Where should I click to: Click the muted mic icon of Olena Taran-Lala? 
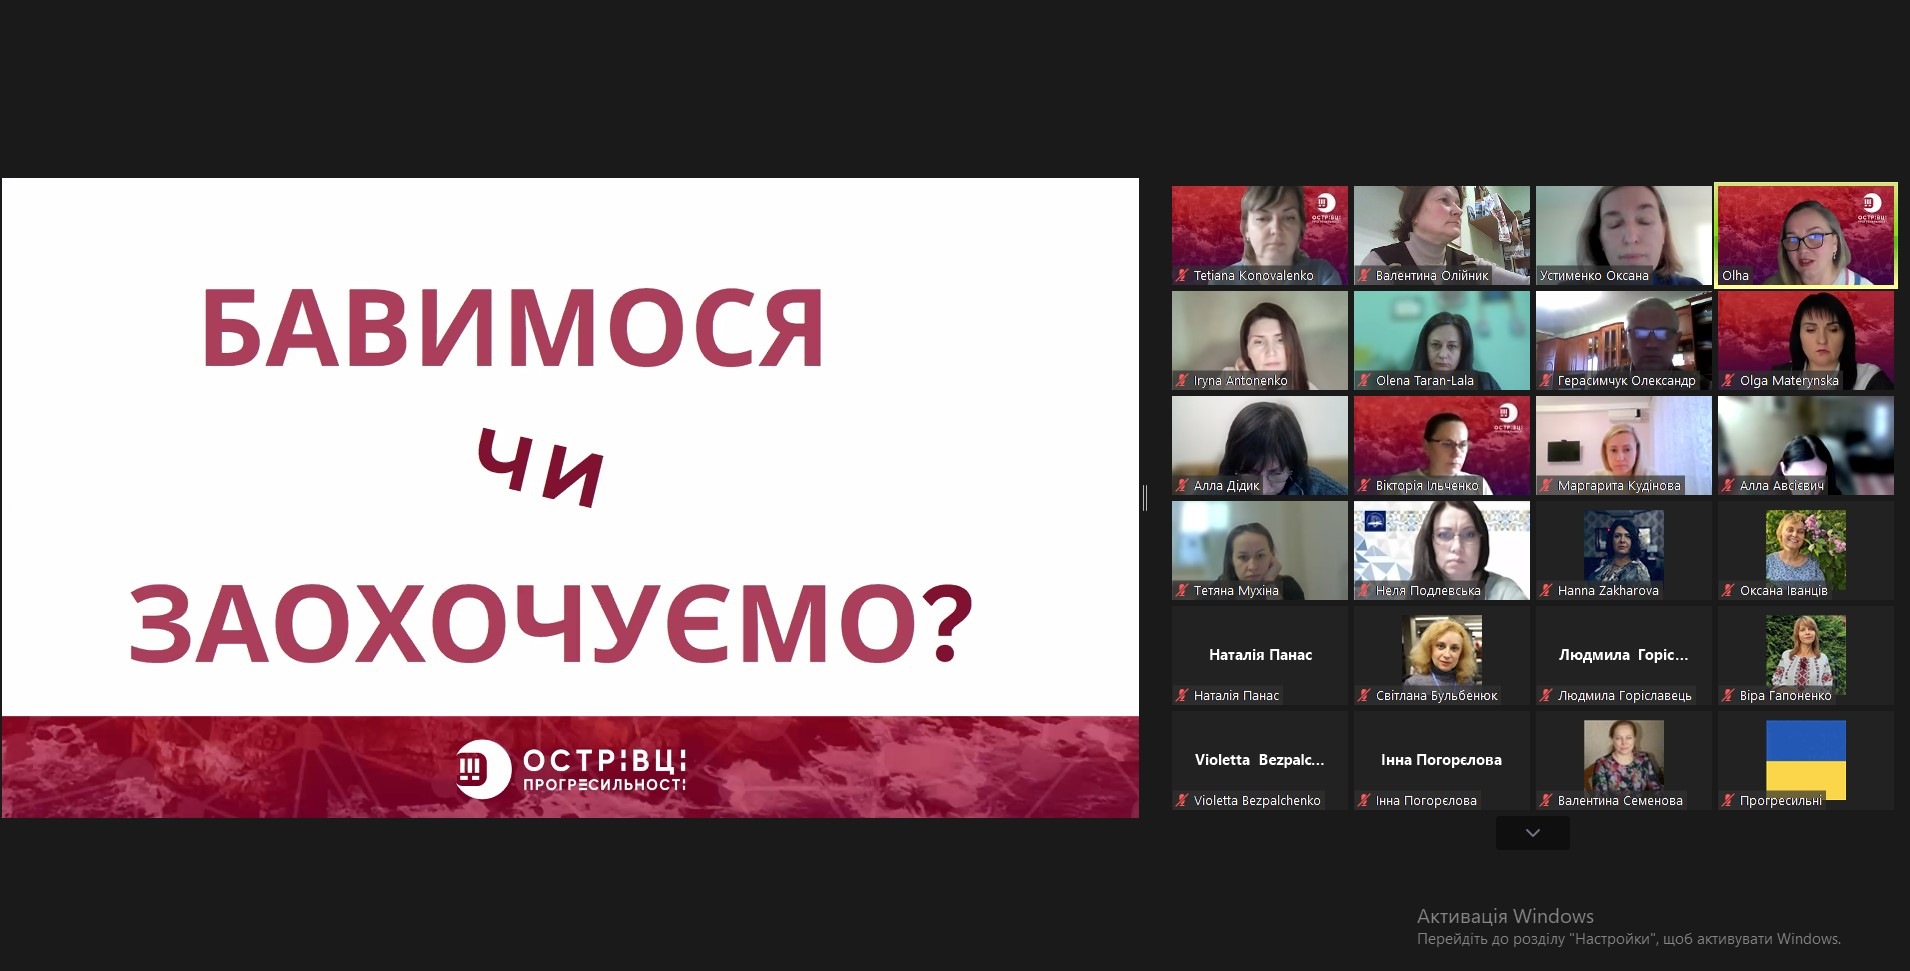pyautogui.click(x=1364, y=380)
